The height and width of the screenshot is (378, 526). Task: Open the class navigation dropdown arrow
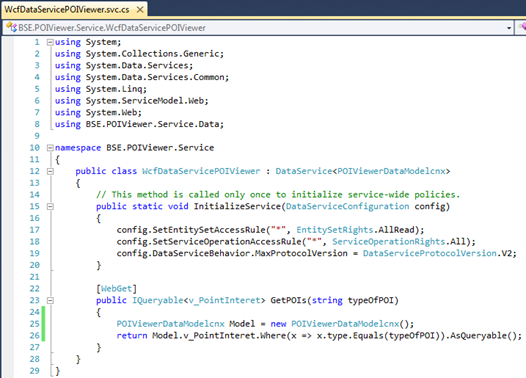click(509, 28)
